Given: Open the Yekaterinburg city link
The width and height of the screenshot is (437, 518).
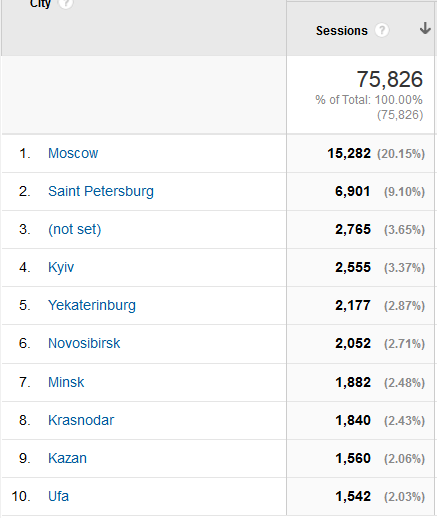Looking at the screenshot, I should point(92,306).
